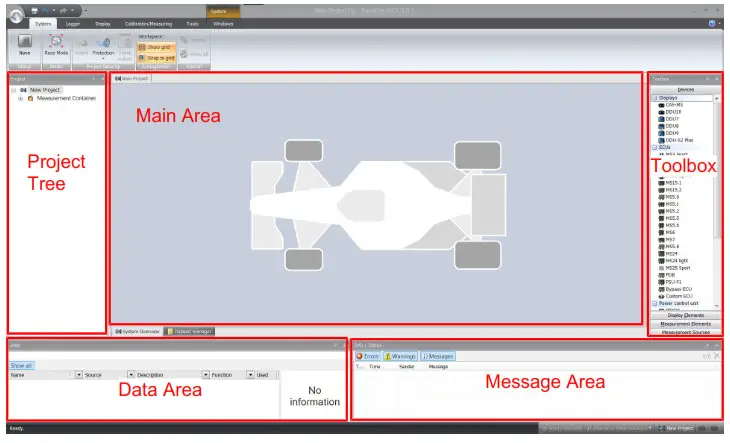Open the Tools ribbon tab
Viewport: 730px width, 443px height.
coord(192,24)
